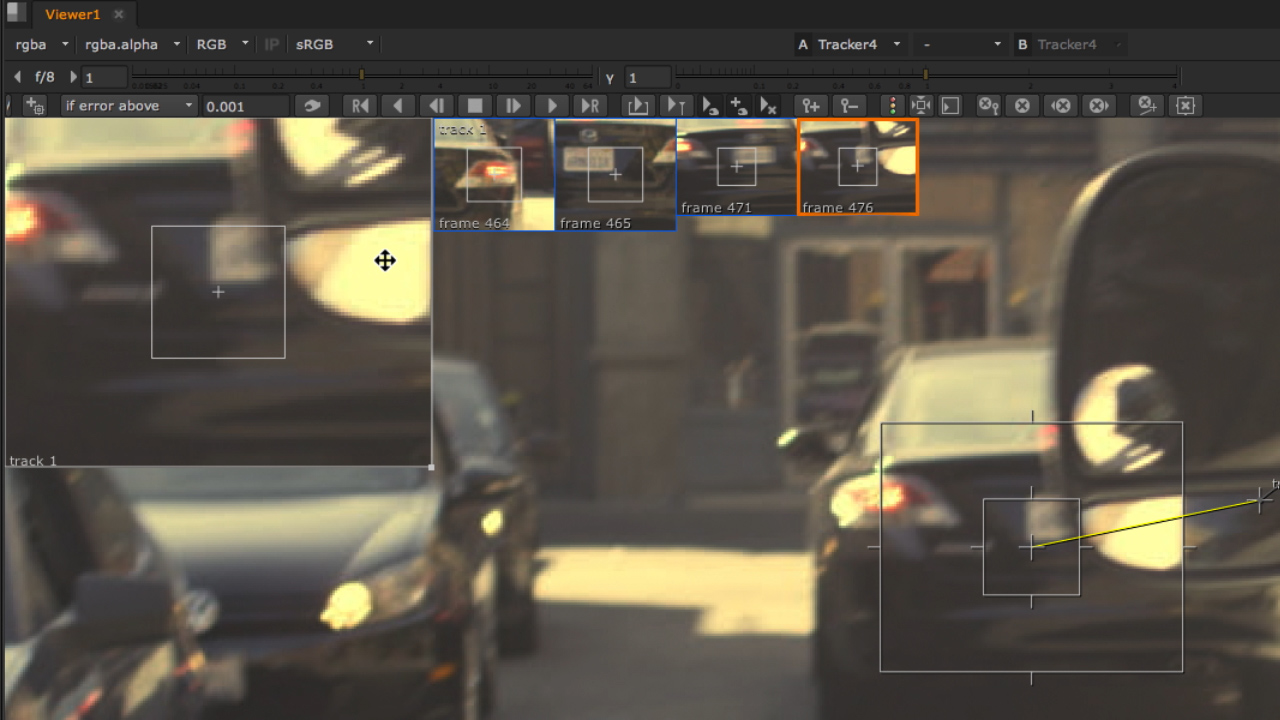Image resolution: width=1280 pixels, height=720 pixels.
Task: Click the track forward arrow
Action: pyautogui.click(x=551, y=105)
